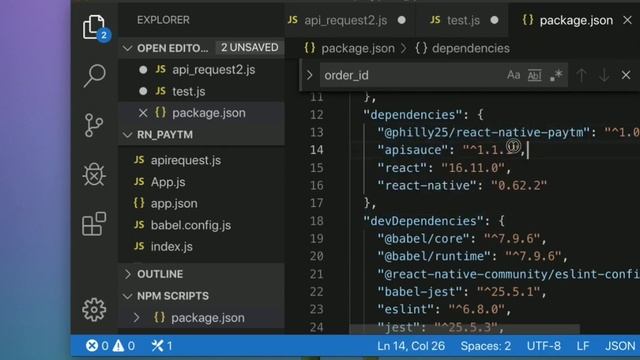Image resolution: width=640 pixels, height=360 pixels.
Task: Collapse the RN_PAYTM folder section
Action: coord(128,135)
